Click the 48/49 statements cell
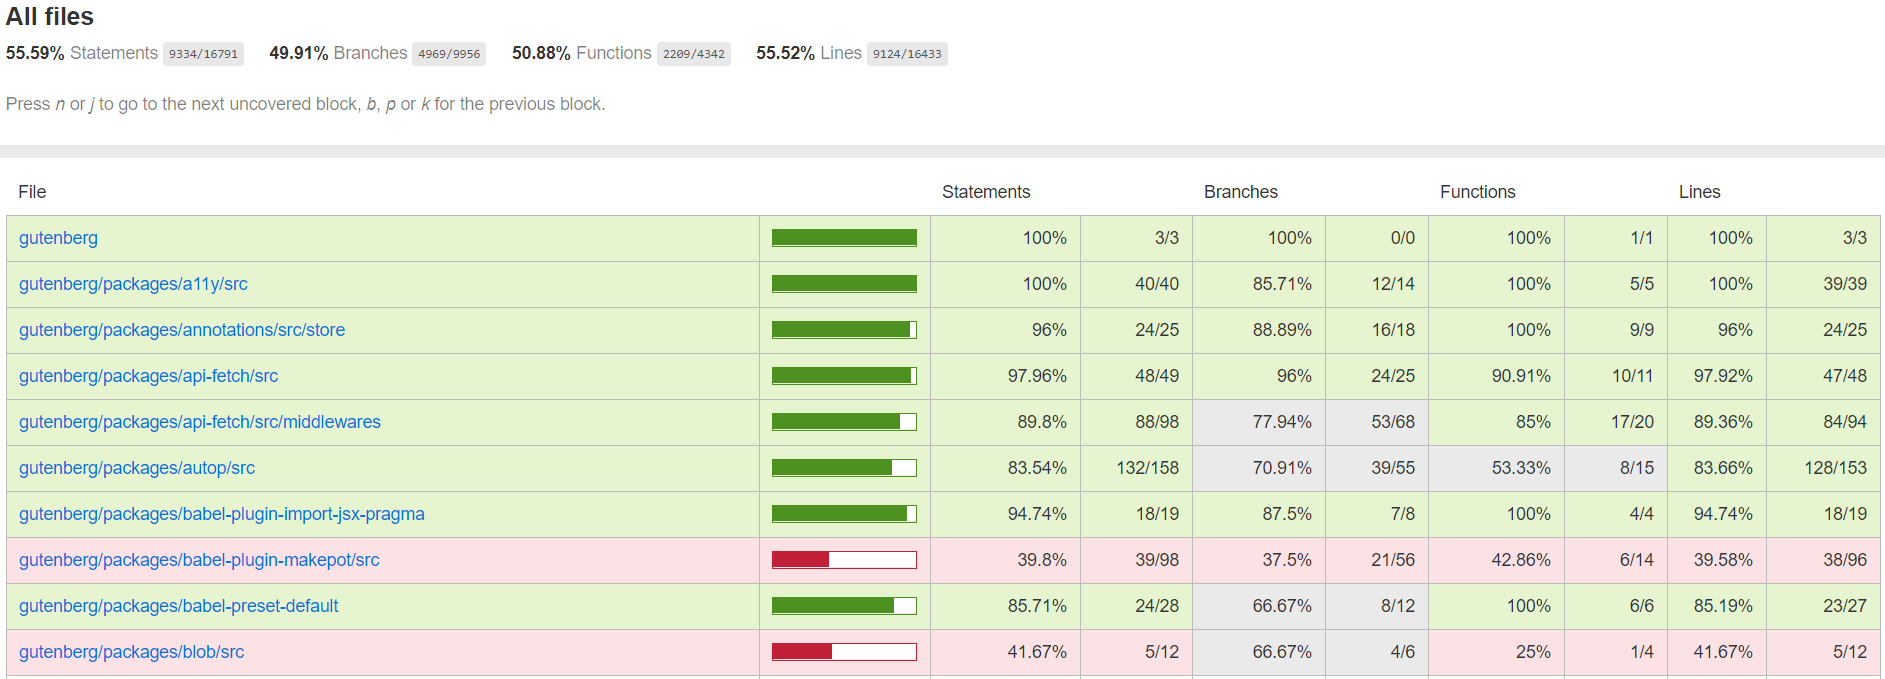 click(x=1136, y=376)
